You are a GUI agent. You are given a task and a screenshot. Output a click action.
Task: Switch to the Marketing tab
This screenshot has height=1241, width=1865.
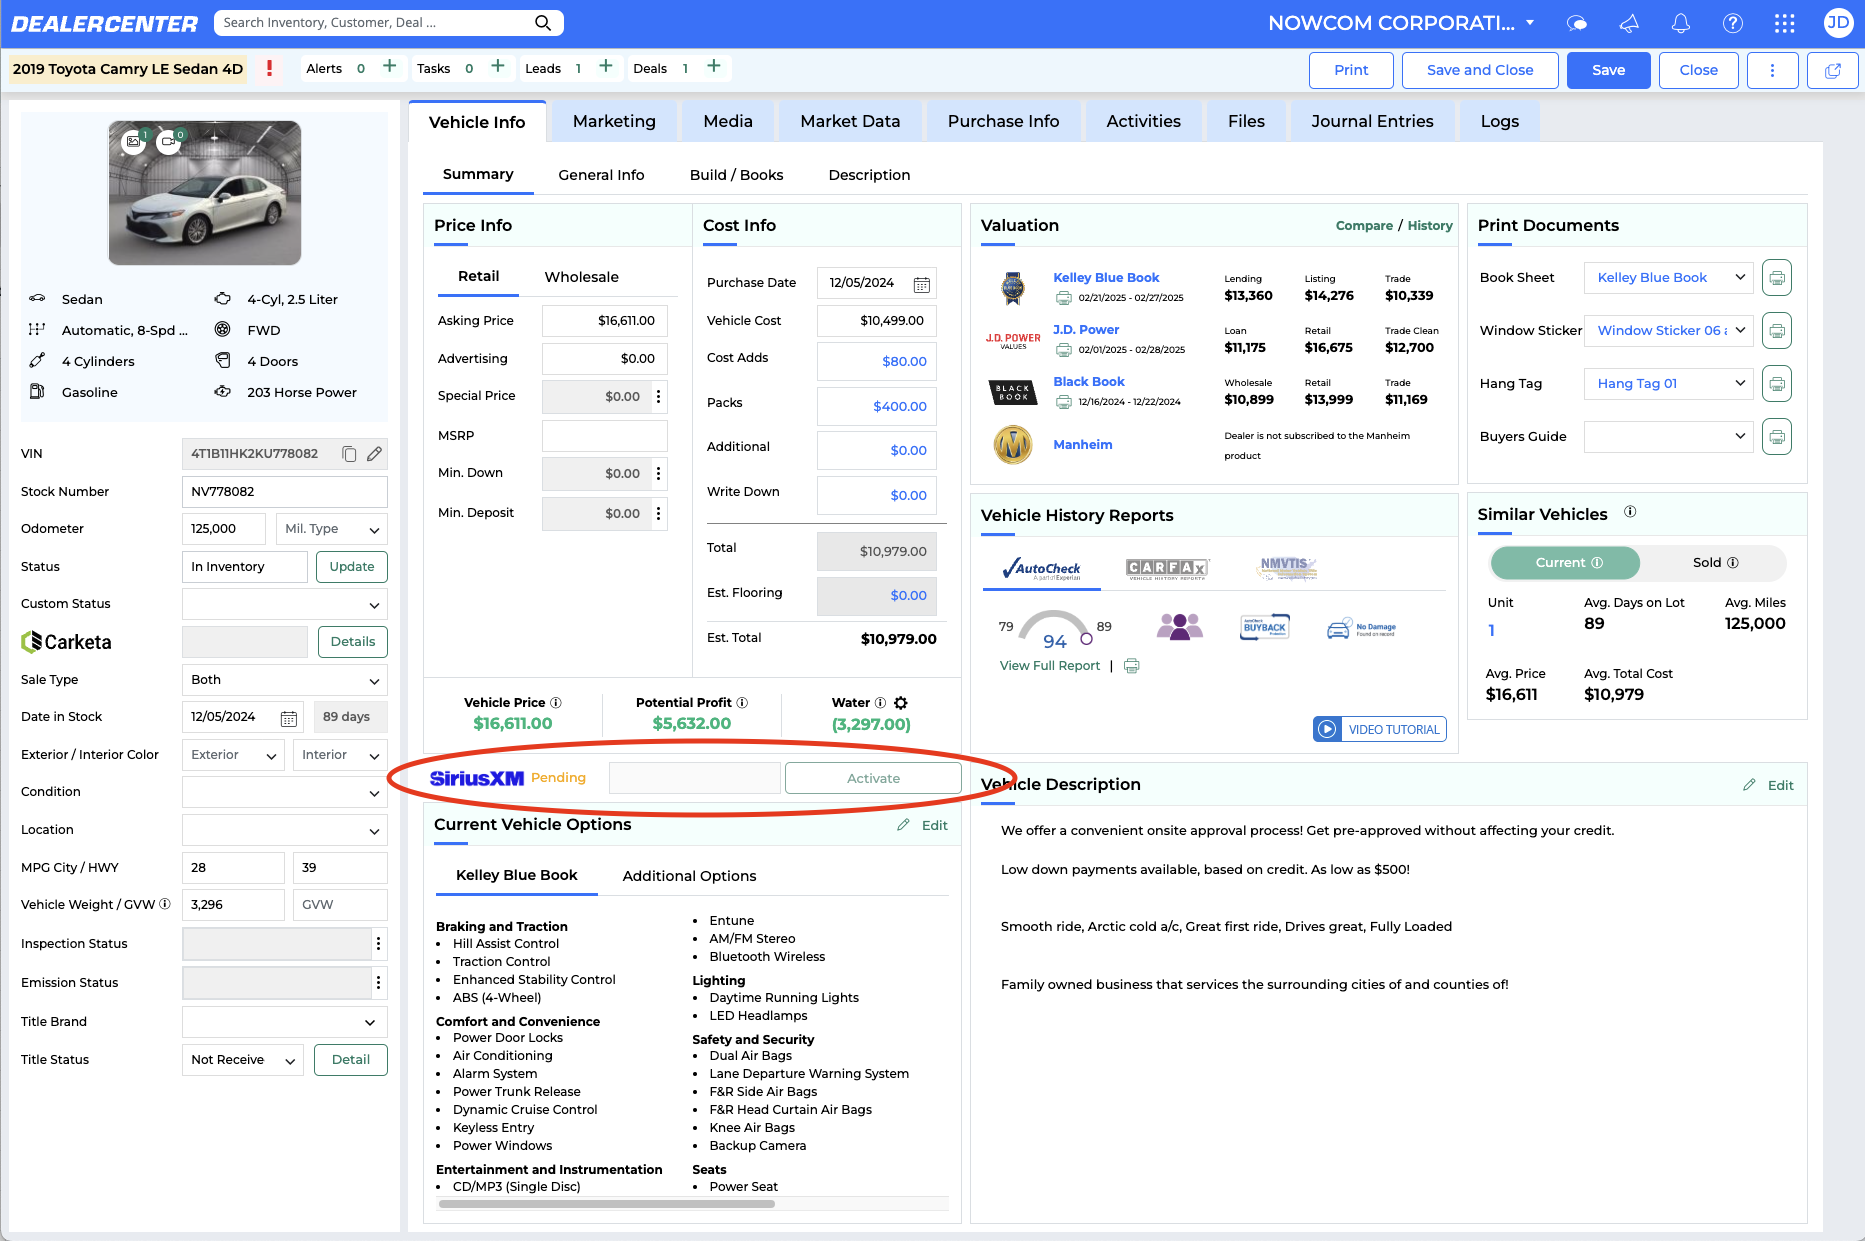pos(614,121)
